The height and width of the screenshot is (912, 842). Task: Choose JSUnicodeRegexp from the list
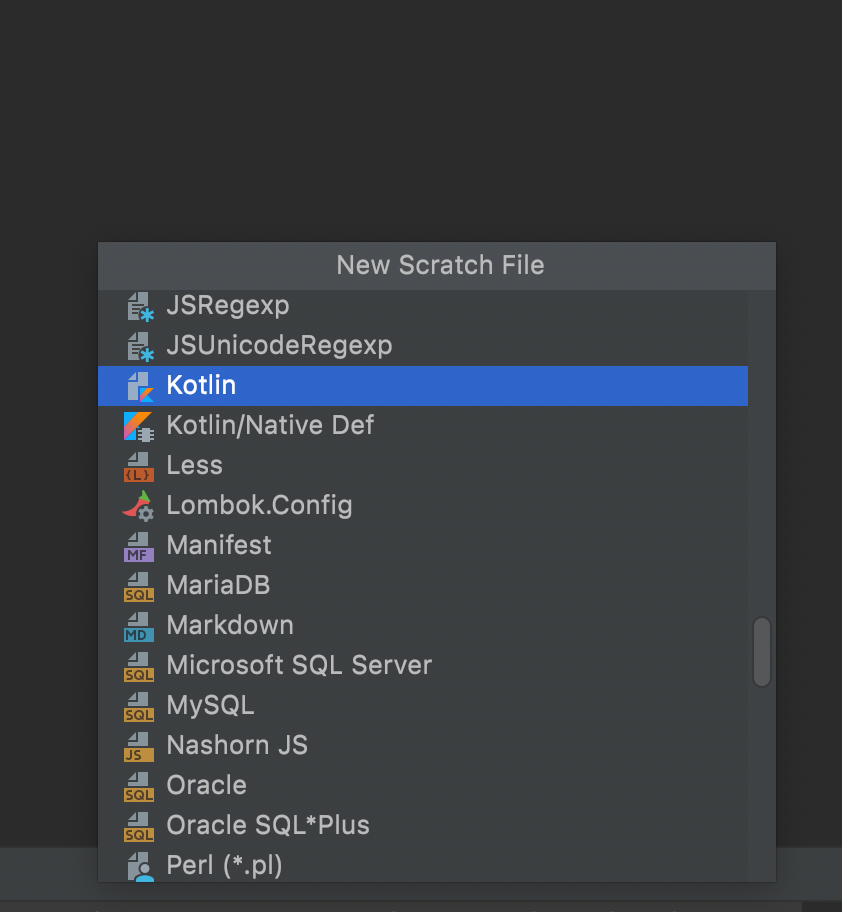click(x=423, y=346)
